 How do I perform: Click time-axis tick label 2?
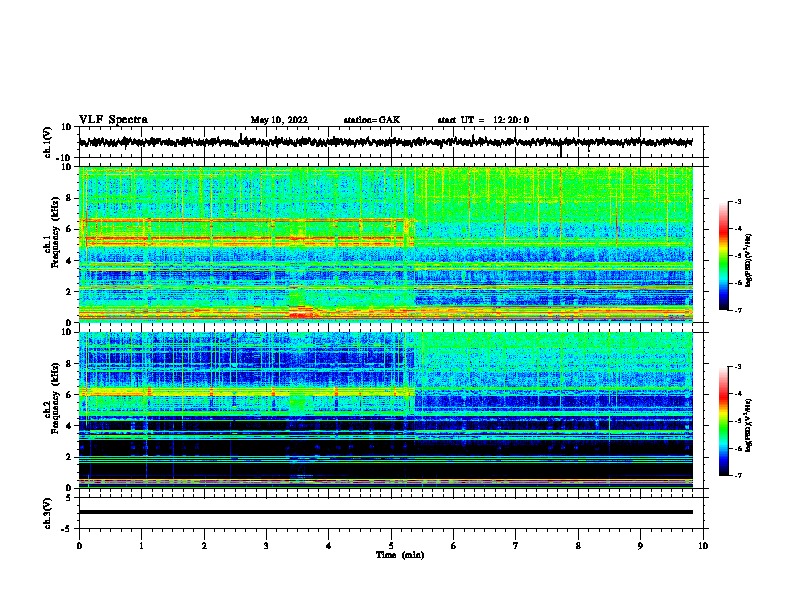pyautogui.click(x=204, y=546)
